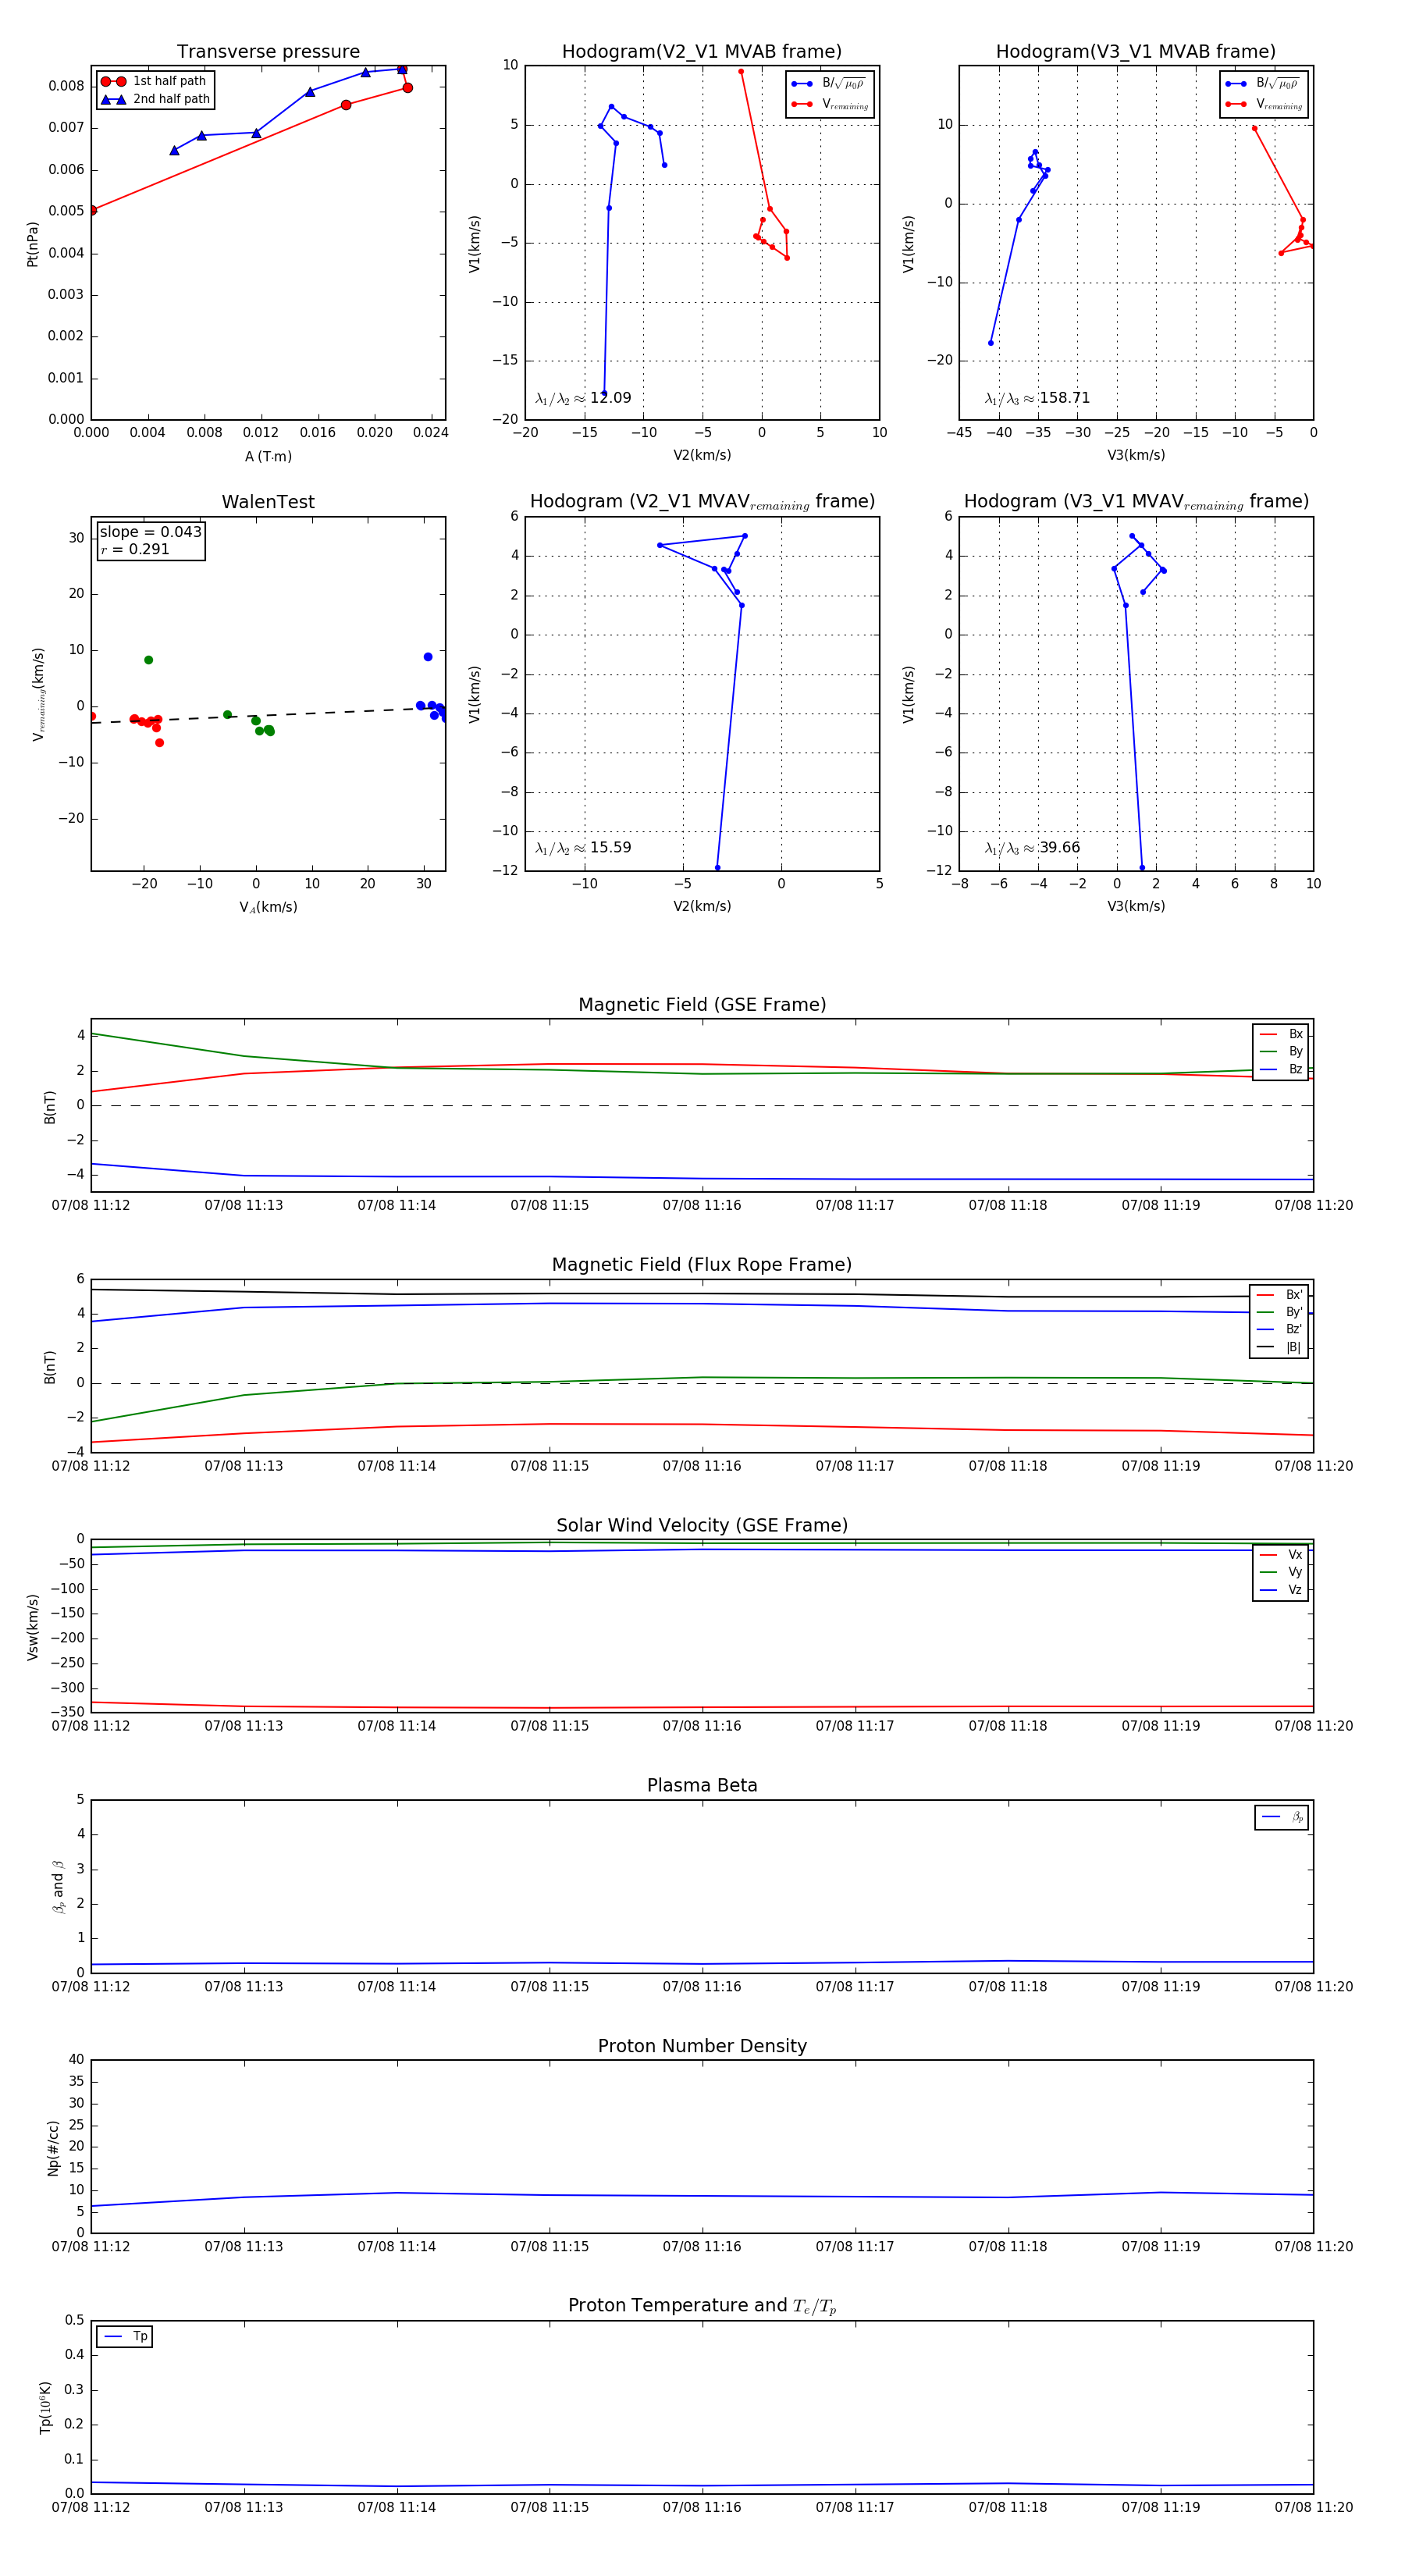Viewport: 1405px width, 2576px height.
Task: Click the 'Proton Temperature and Te/Tp' title
Action: [702, 2306]
